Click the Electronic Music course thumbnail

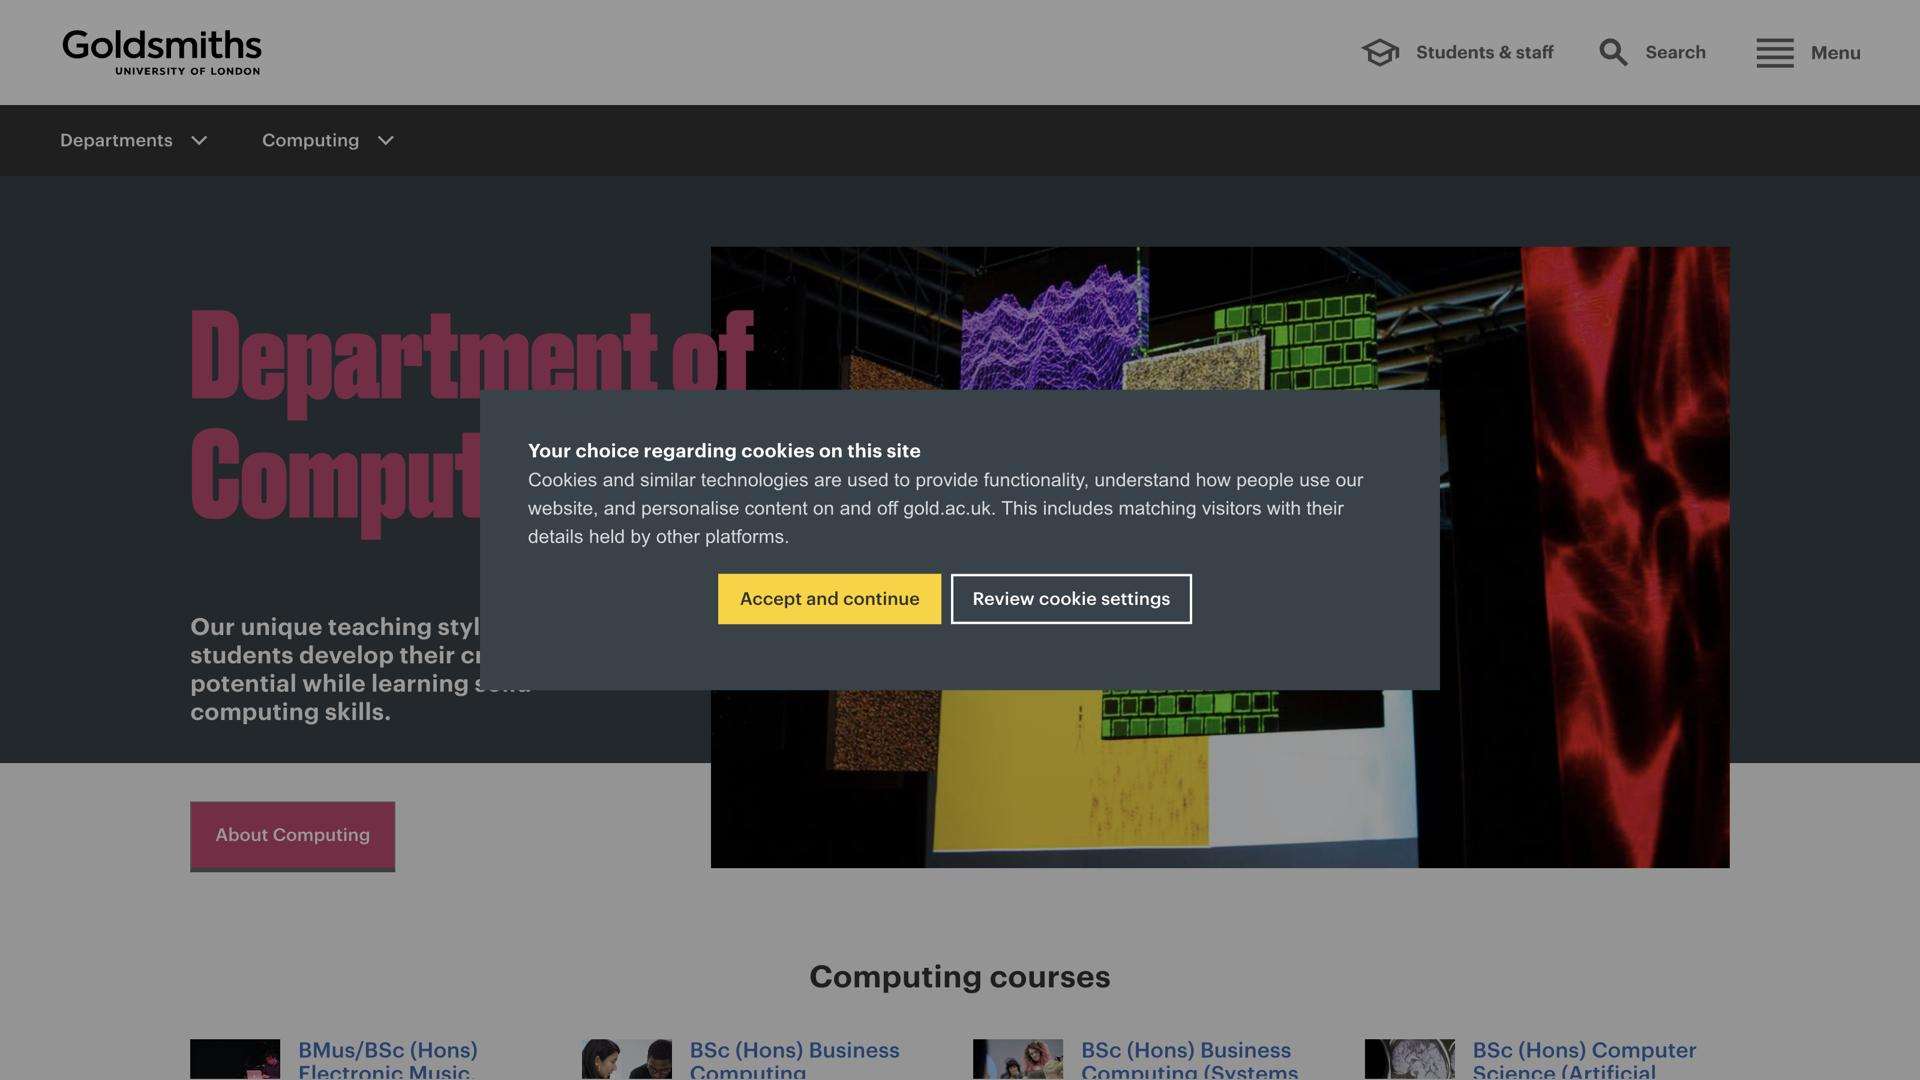(x=235, y=1060)
